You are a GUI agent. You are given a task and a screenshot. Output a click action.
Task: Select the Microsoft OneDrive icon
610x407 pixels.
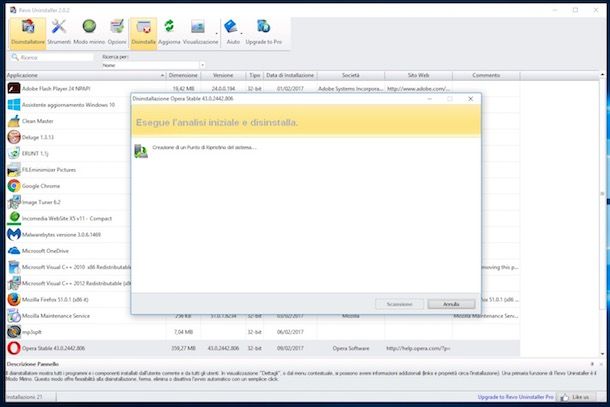(x=14, y=251)
